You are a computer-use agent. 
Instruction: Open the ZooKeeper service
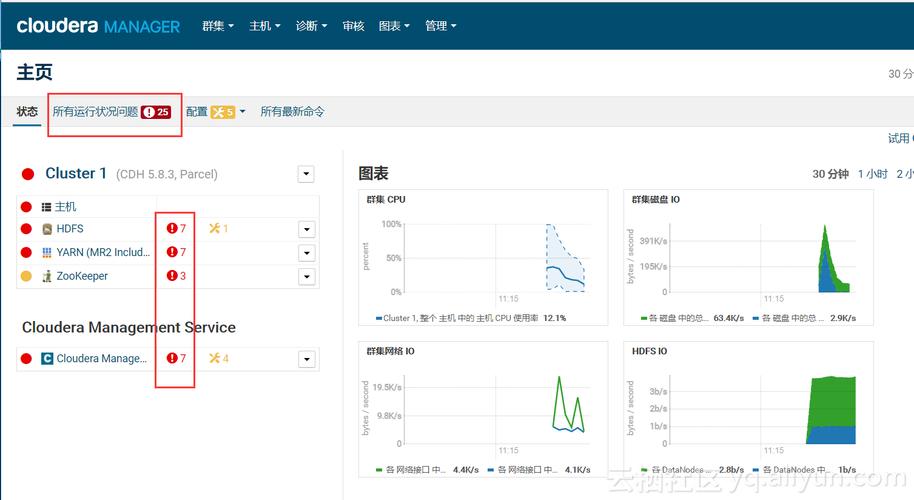point(82,276)
